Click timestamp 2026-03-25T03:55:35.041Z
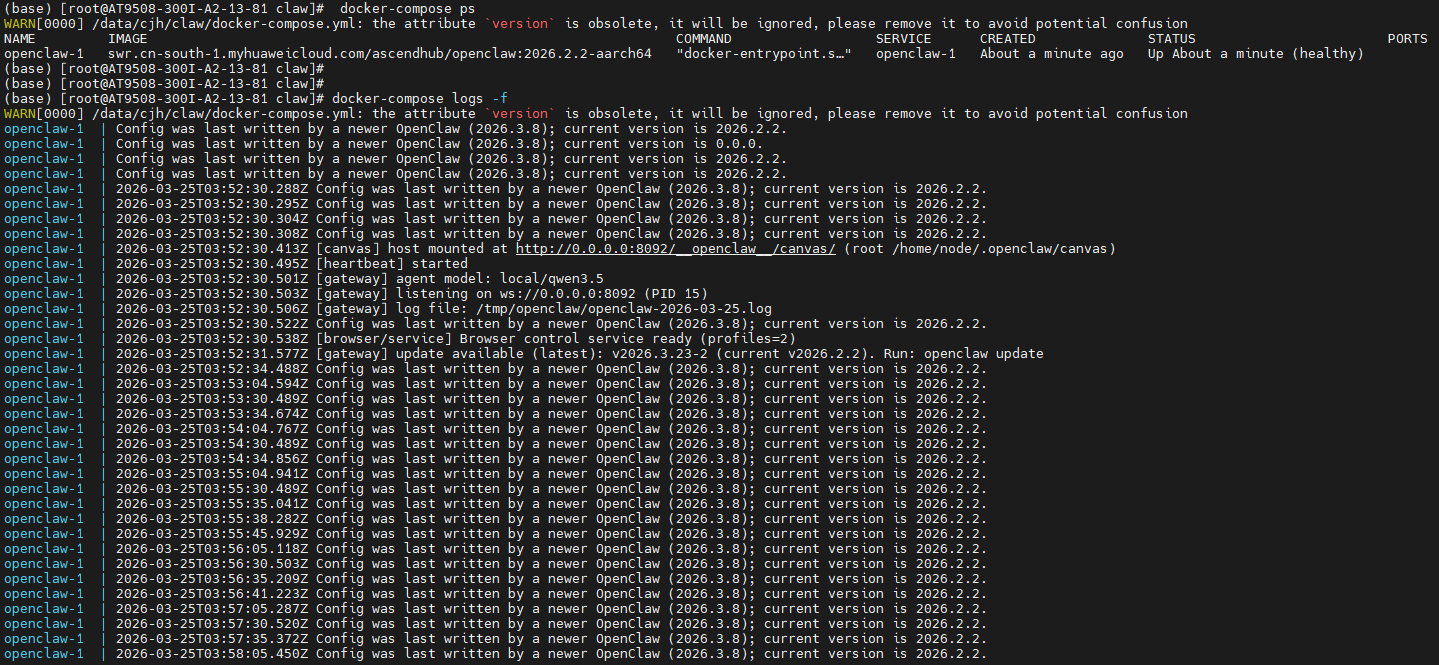 (212, 504)
